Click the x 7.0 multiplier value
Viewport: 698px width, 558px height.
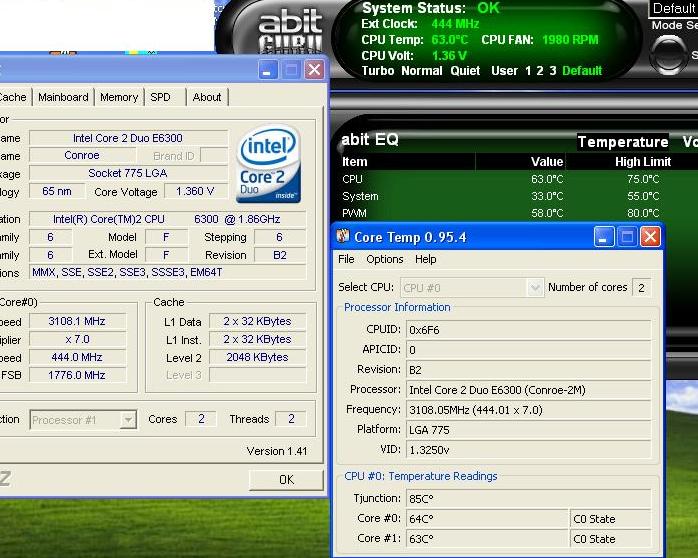click(77, 340)
